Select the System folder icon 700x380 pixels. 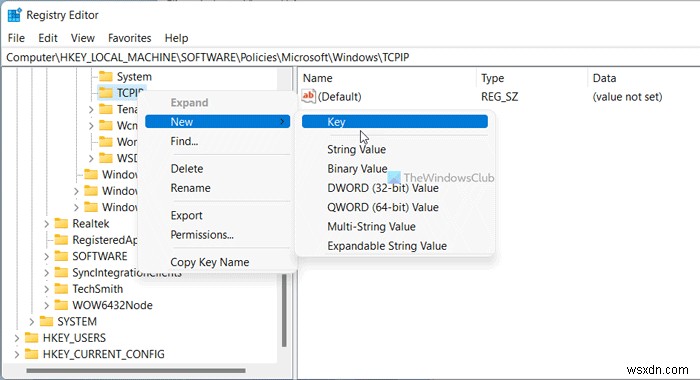click(x=106, y=76)
